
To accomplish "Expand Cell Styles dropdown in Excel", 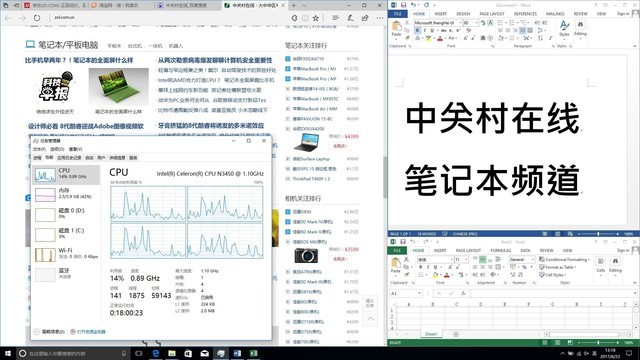I will click(553, 275).
